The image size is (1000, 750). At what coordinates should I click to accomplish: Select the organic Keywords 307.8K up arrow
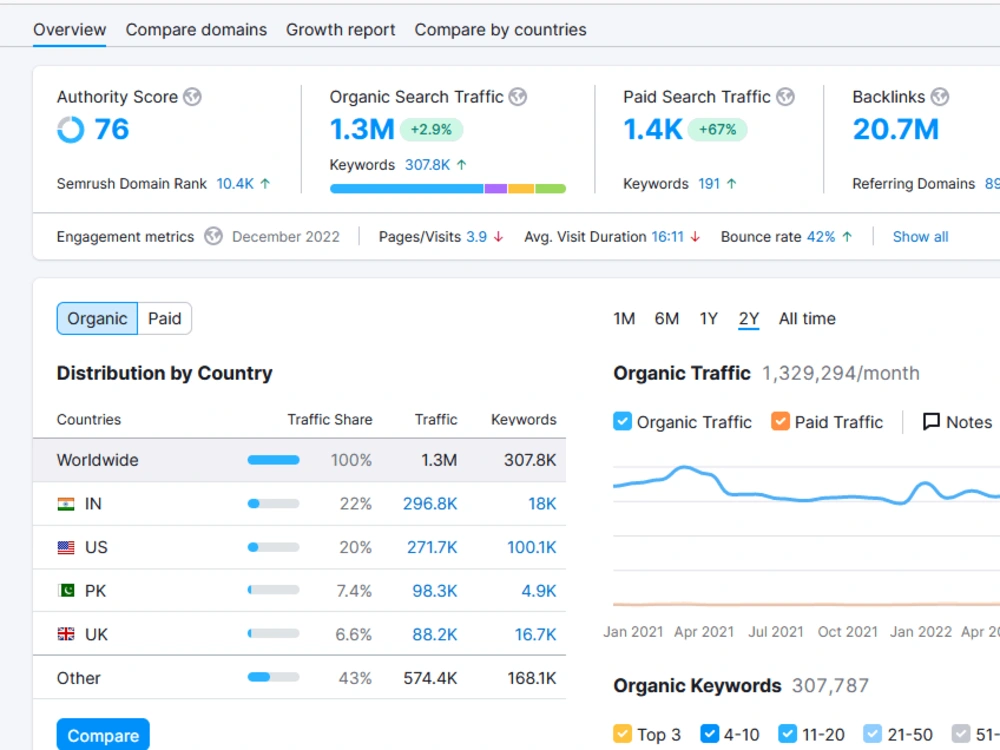click(462, 165)
